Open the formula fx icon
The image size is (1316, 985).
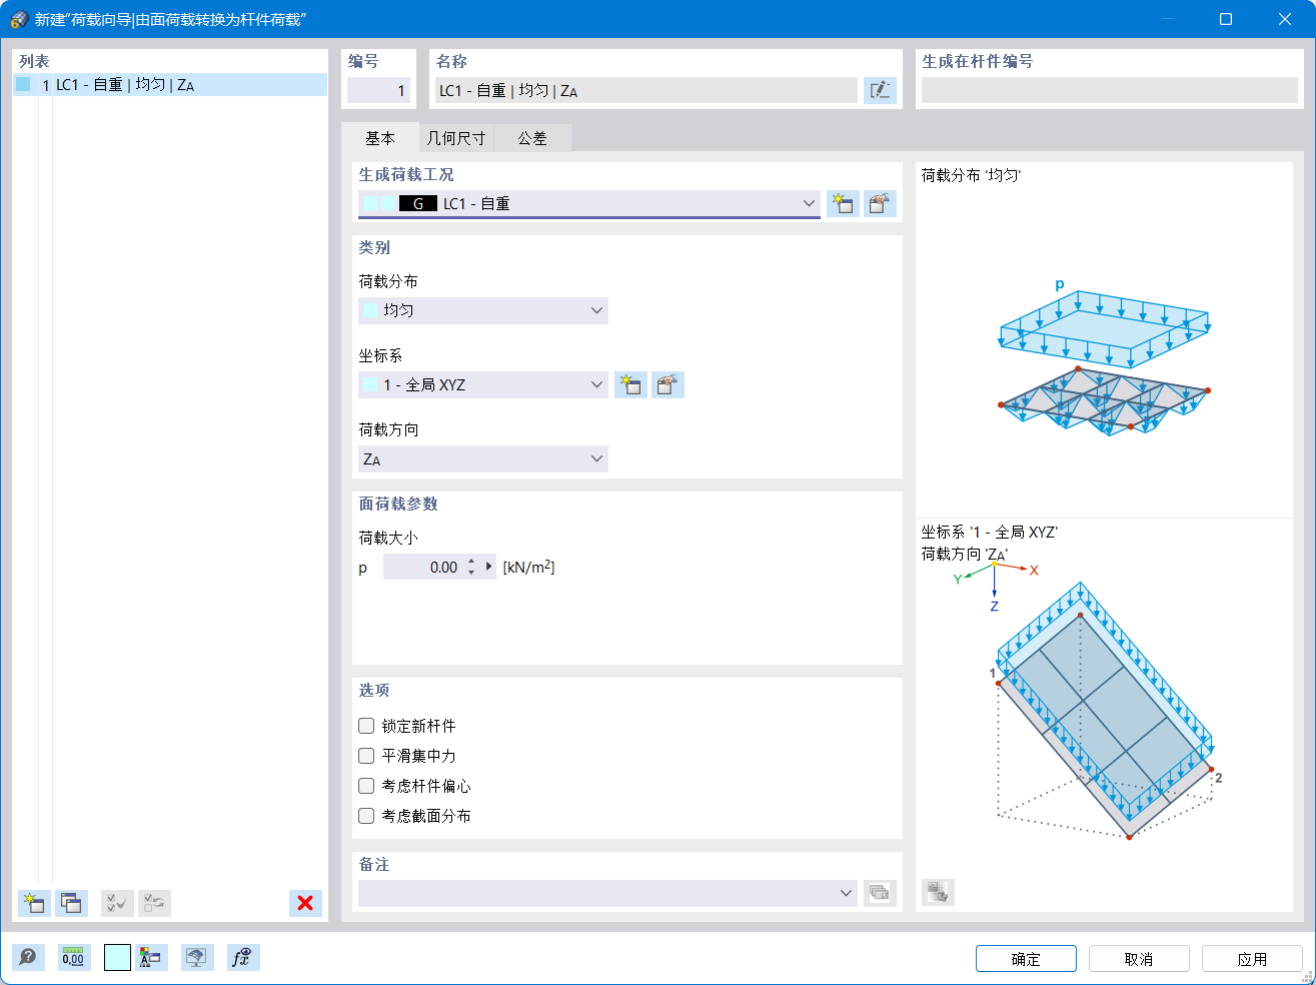pos(243,957)
